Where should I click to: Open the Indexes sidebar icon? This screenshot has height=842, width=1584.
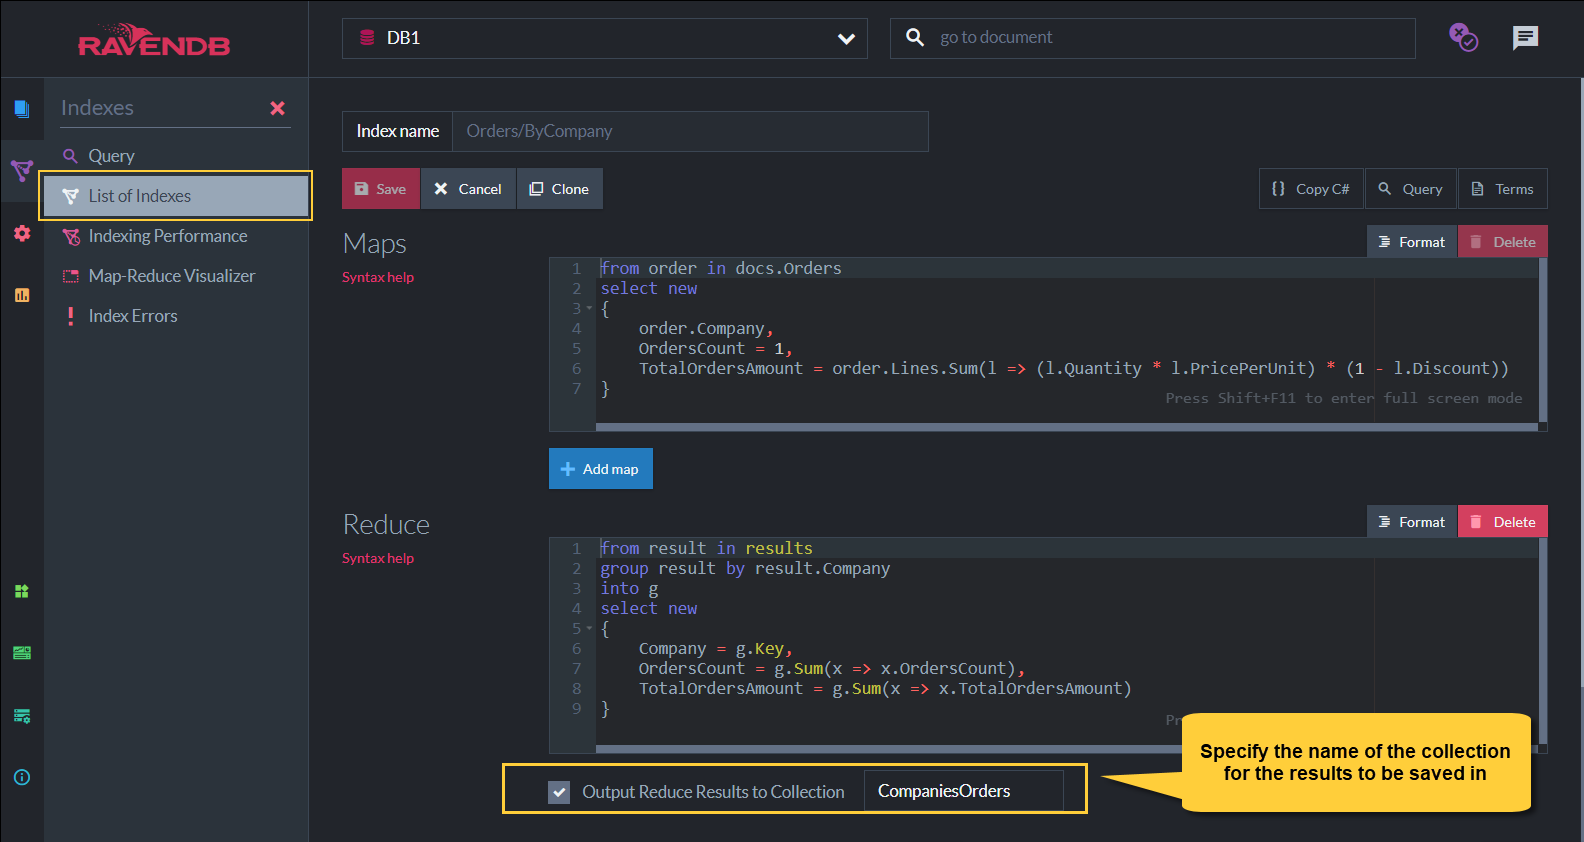tap(22, 170)
